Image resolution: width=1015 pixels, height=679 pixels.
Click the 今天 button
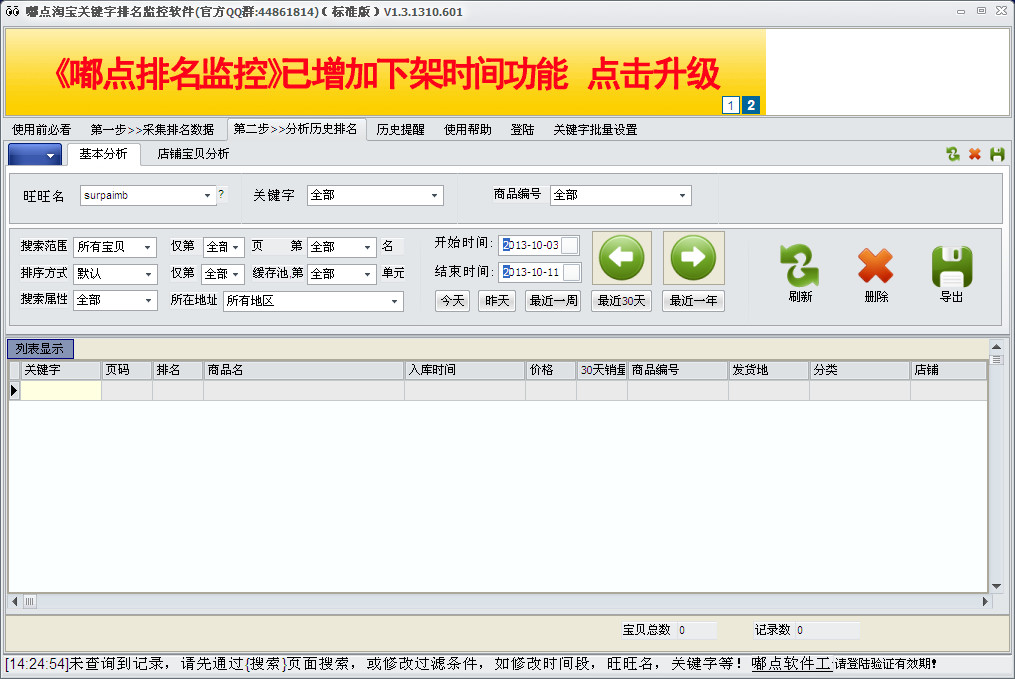(x=452, y=301)
